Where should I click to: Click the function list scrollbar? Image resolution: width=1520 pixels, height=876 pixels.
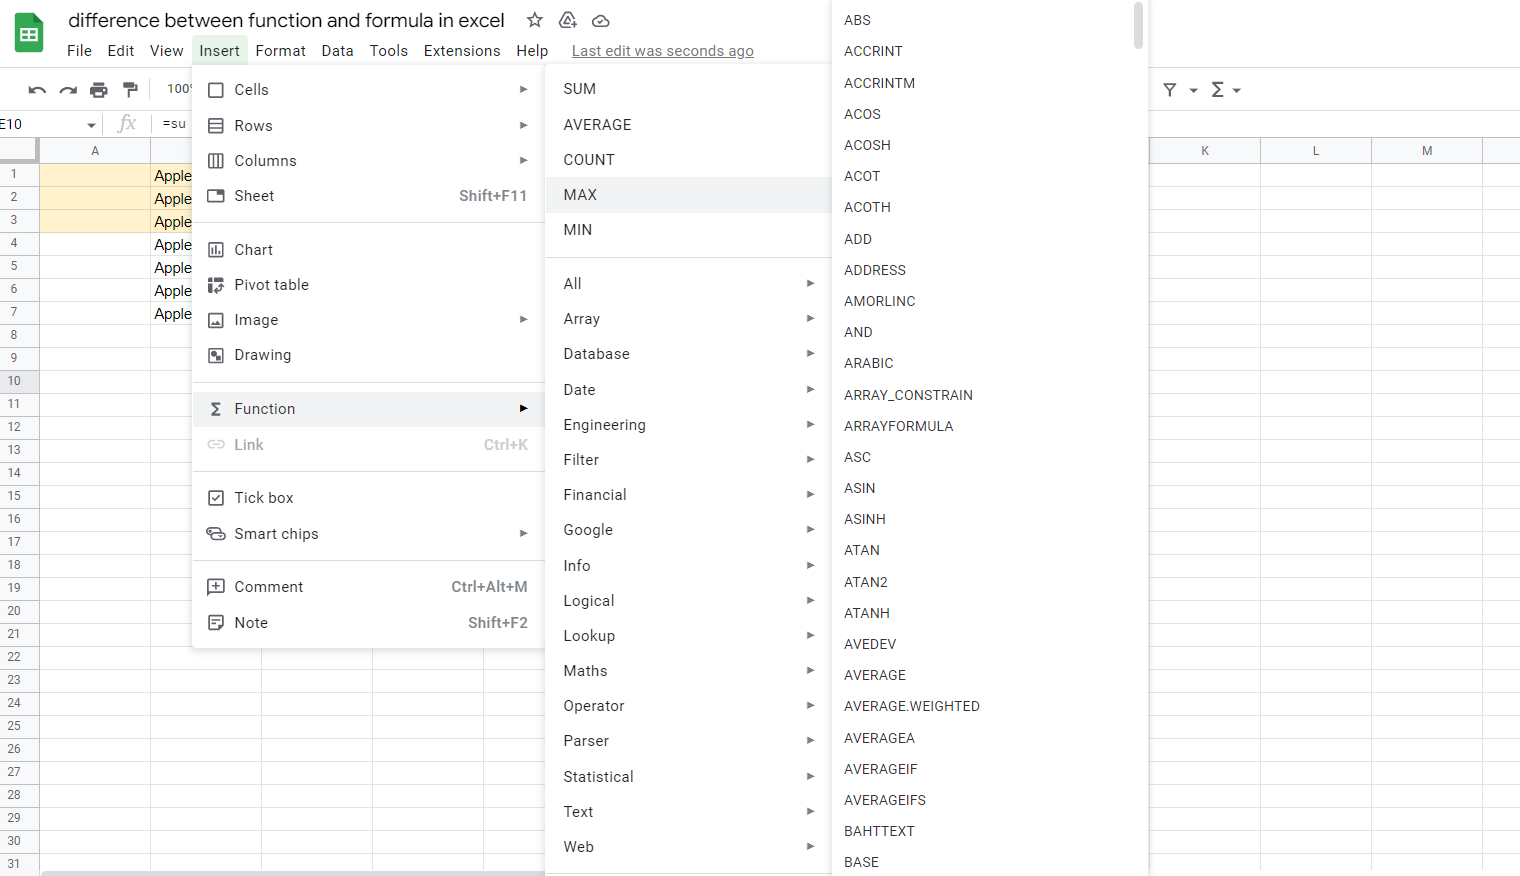(x=1138, y=26)
